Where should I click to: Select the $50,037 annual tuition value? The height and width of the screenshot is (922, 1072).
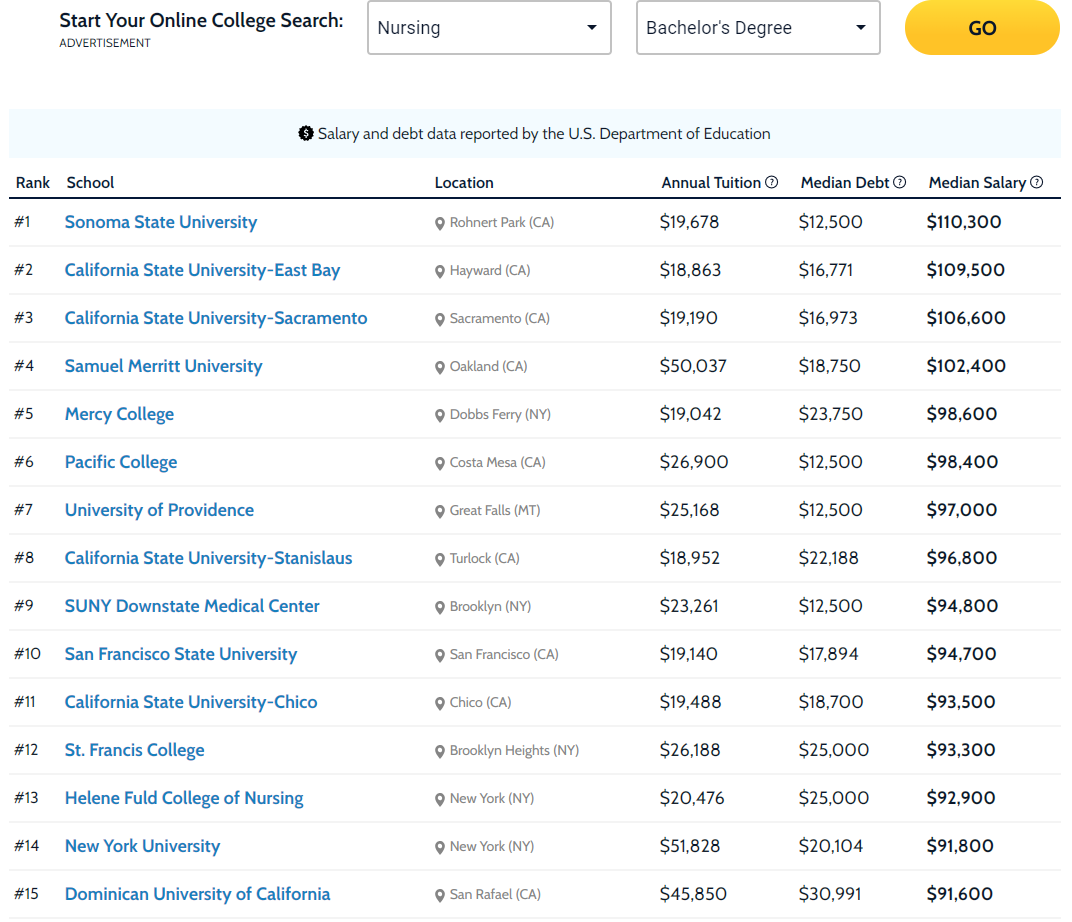tap(693, 366)
